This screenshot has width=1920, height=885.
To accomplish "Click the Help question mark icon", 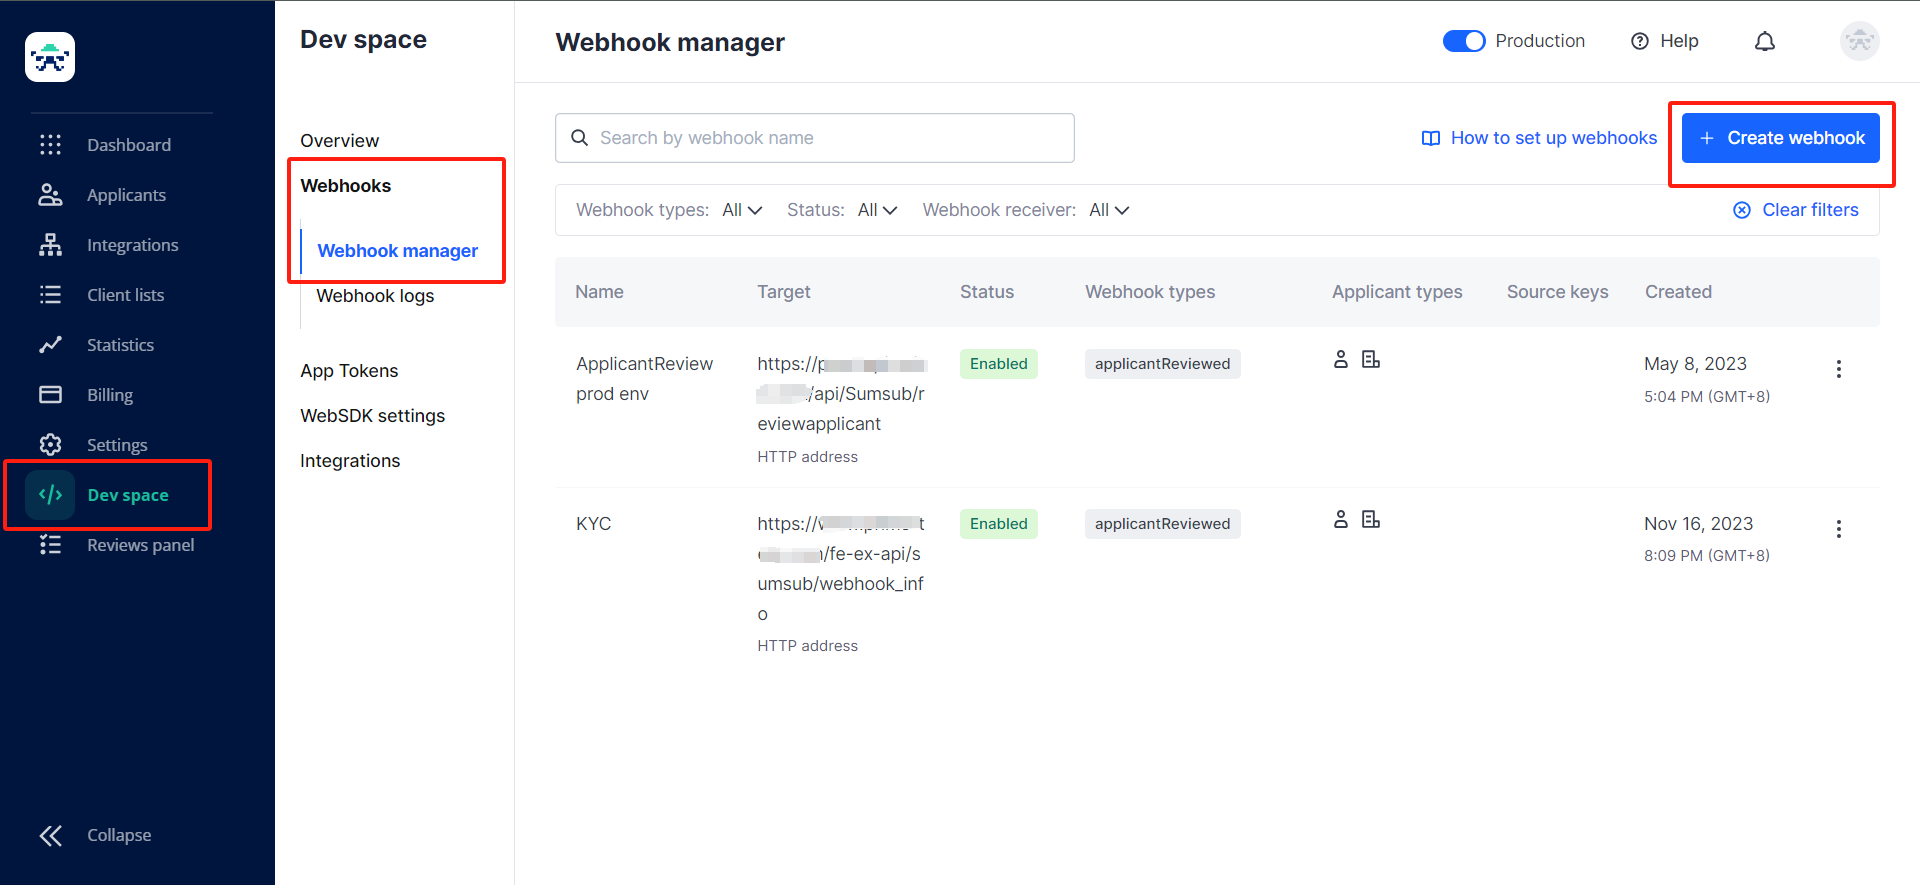I will (1640, 41).
